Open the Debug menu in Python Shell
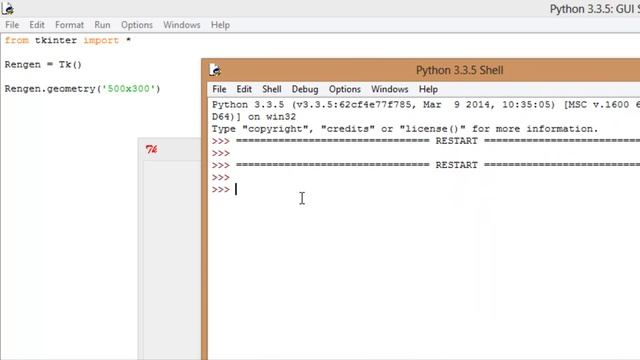 pyautogui.click(x=305, y=89)
